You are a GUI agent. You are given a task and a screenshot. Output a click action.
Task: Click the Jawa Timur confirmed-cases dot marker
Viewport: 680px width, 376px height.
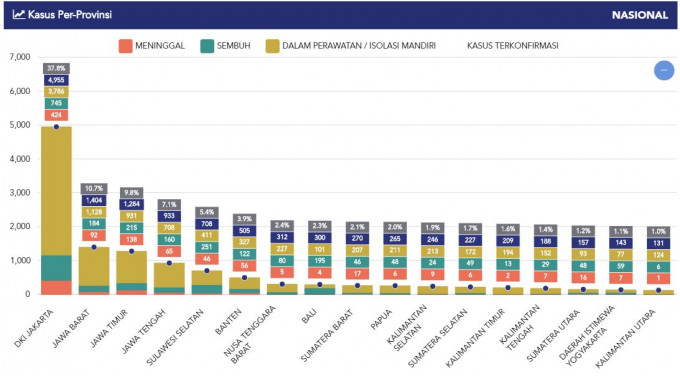point(131,252)
